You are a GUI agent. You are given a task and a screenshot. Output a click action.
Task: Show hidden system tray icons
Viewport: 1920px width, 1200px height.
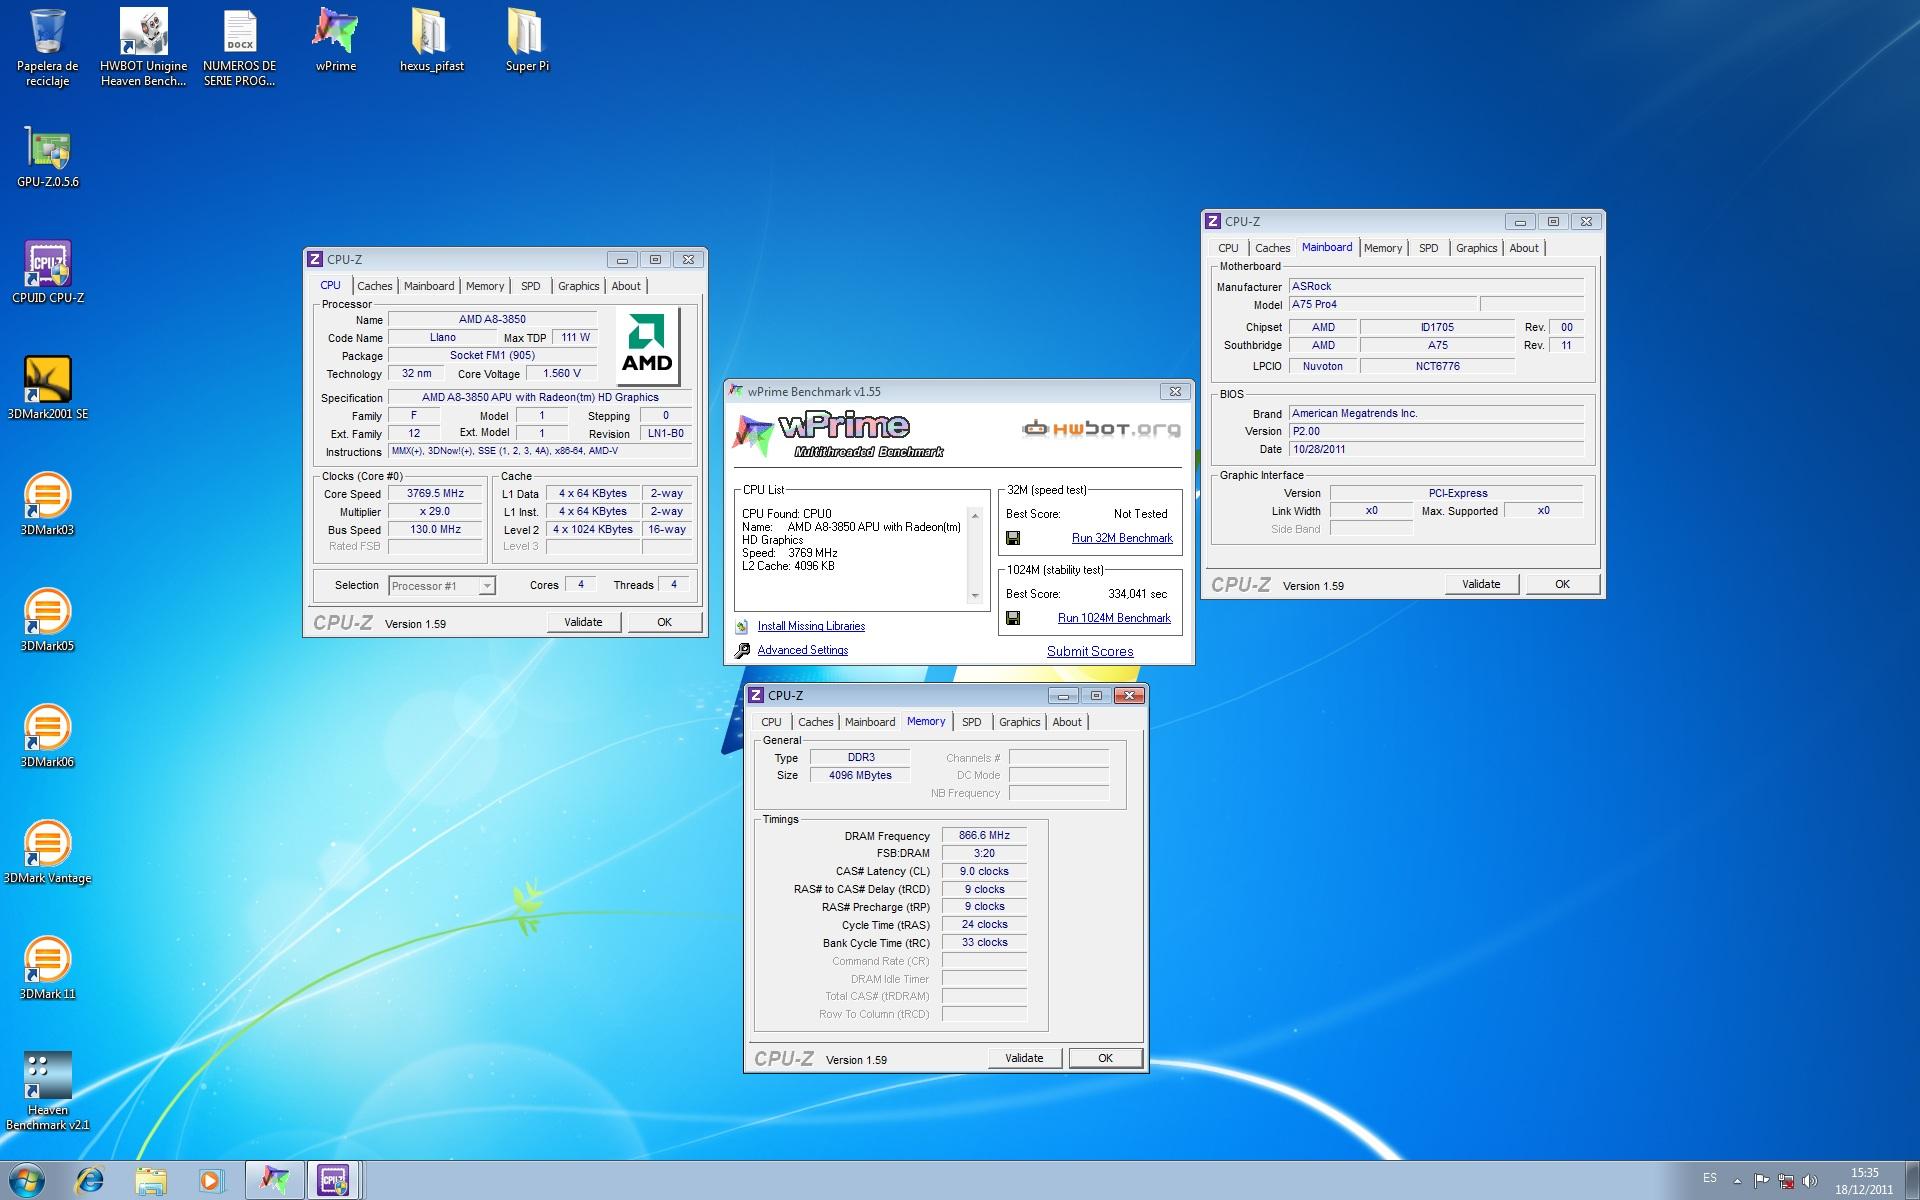1738,1181
